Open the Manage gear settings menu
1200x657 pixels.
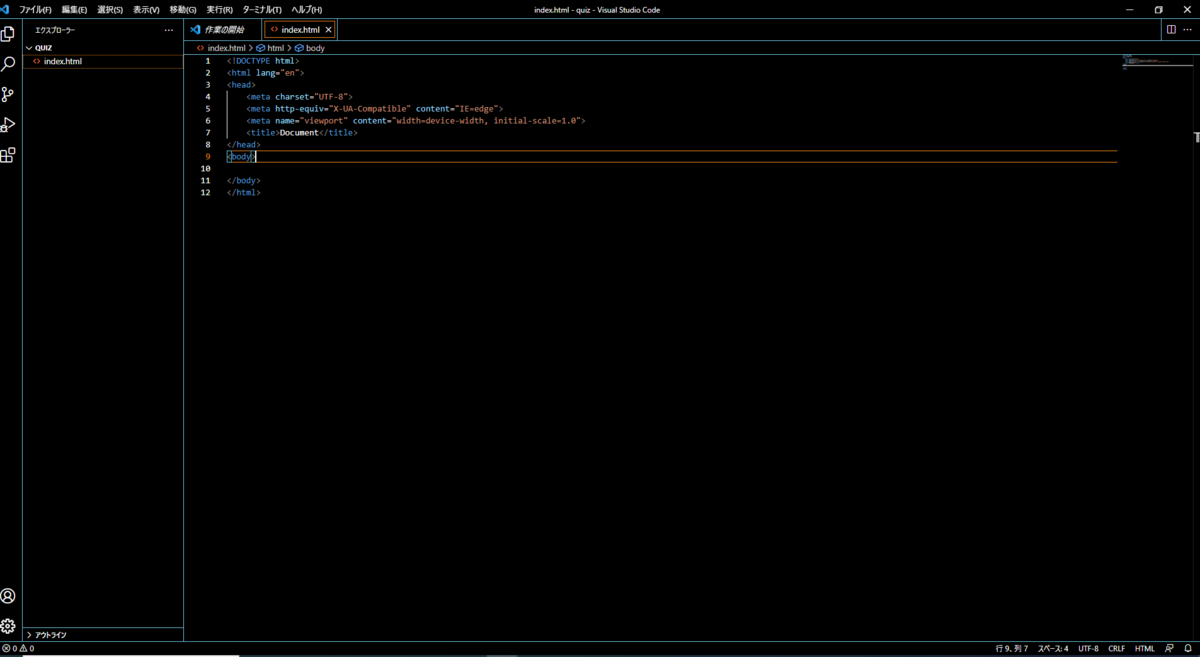(8, 626)
